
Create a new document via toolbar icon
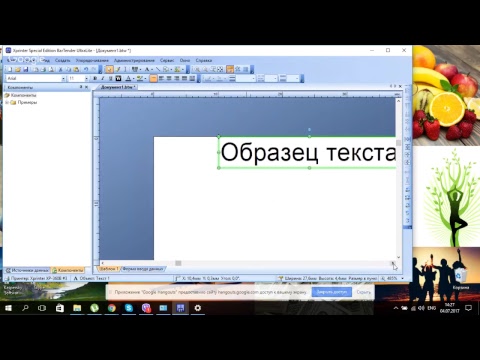click(x=10, y=69)
